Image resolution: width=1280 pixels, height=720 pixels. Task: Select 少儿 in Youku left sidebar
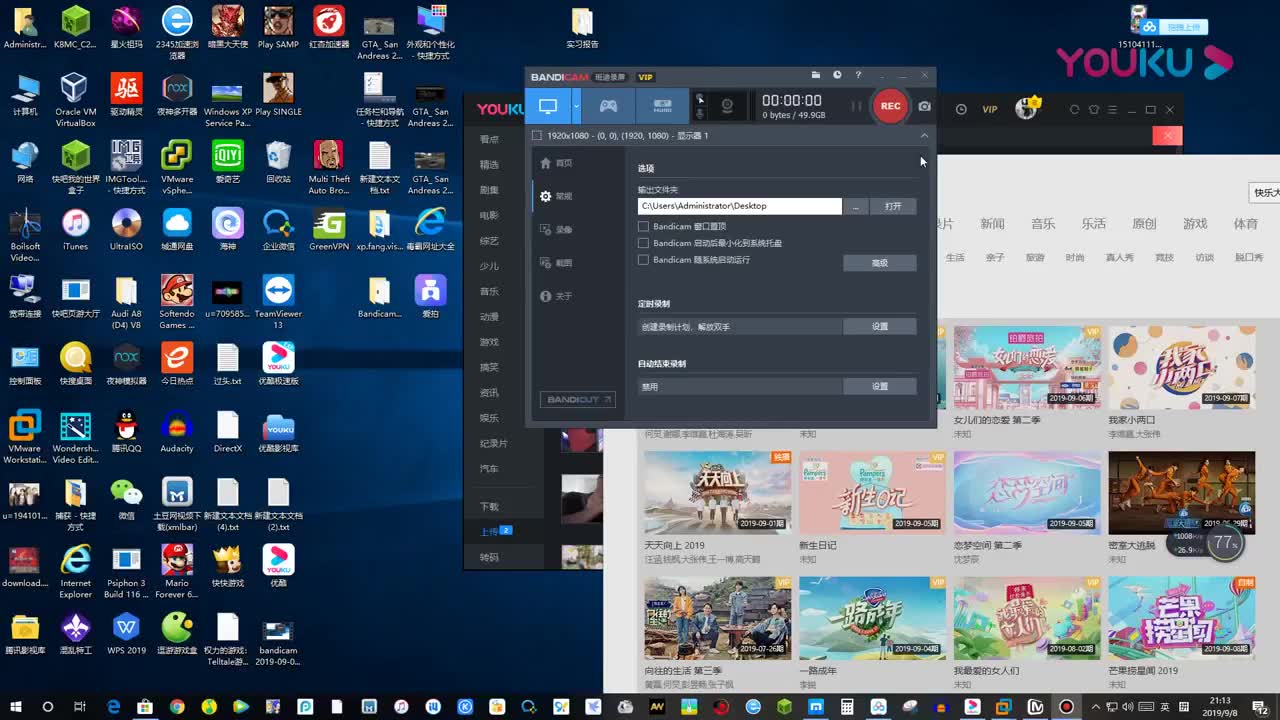pos(489,266)
